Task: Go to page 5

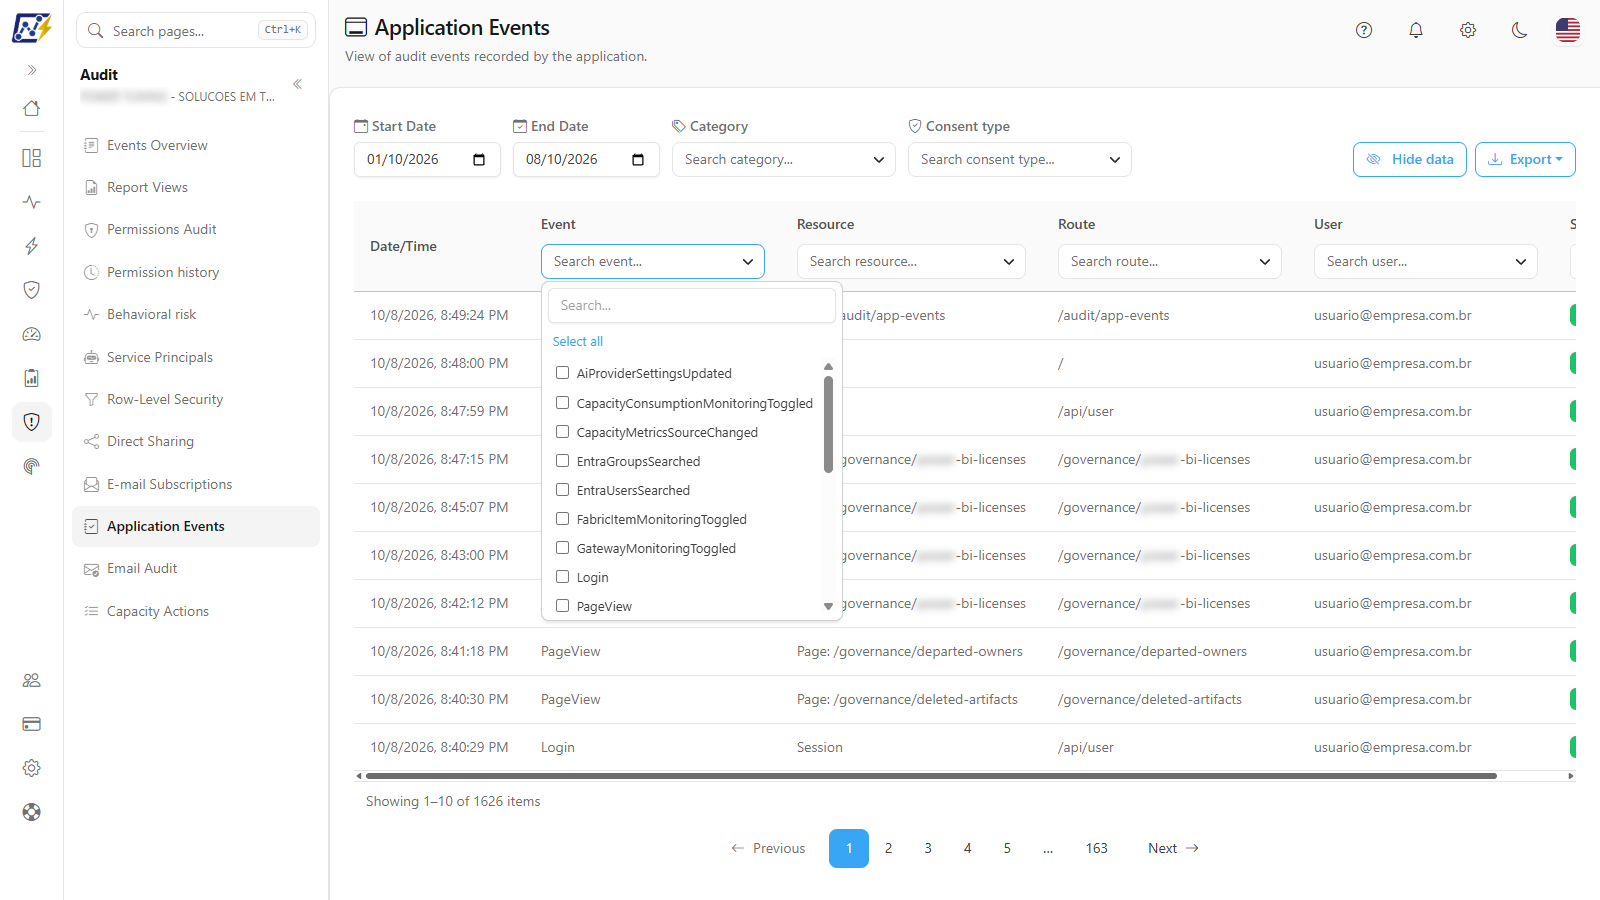Action: (x=1007, y=849)
